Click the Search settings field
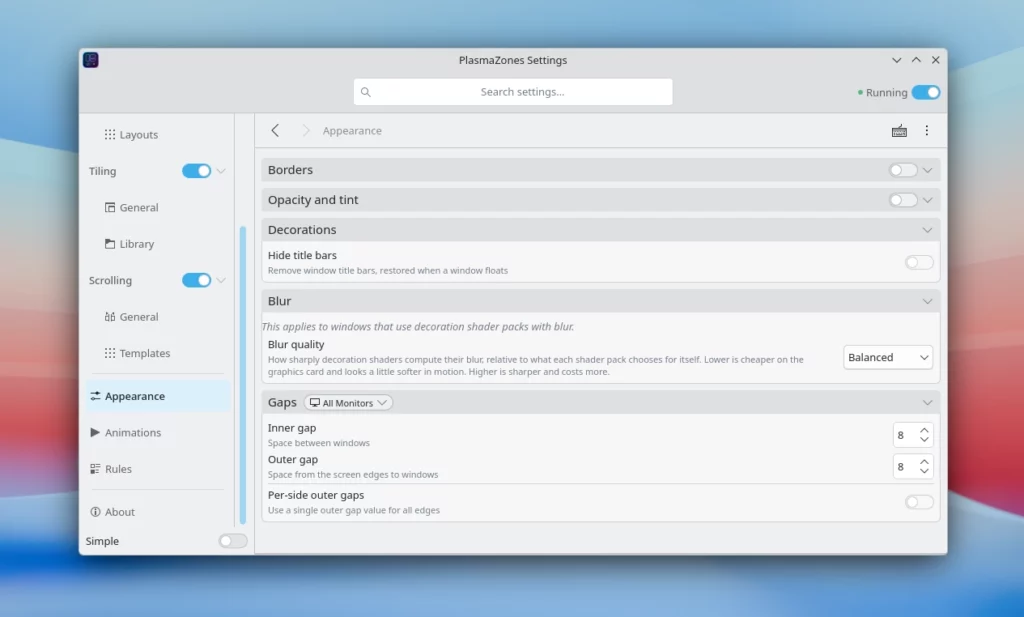The width and height of the screenshot is (1024, 617). click(513, 92)
